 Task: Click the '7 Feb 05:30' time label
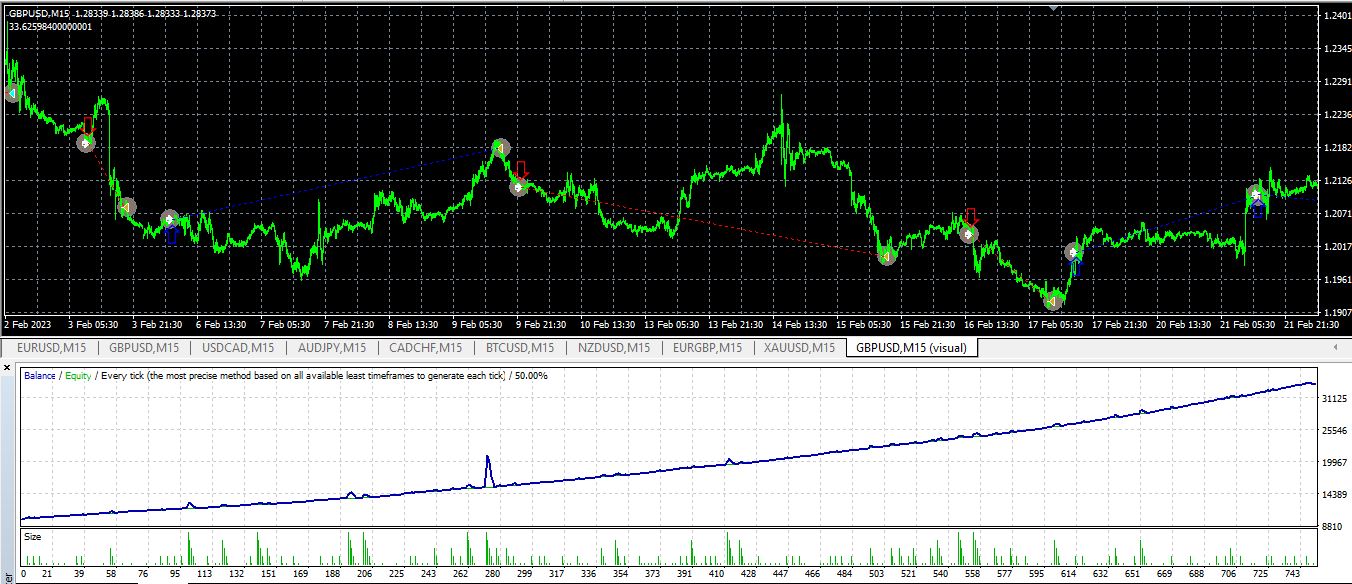coord(287,325)
